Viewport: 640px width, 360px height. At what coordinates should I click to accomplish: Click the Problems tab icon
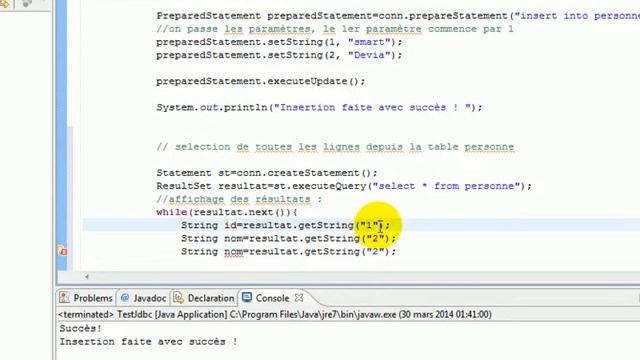(64, 298)
